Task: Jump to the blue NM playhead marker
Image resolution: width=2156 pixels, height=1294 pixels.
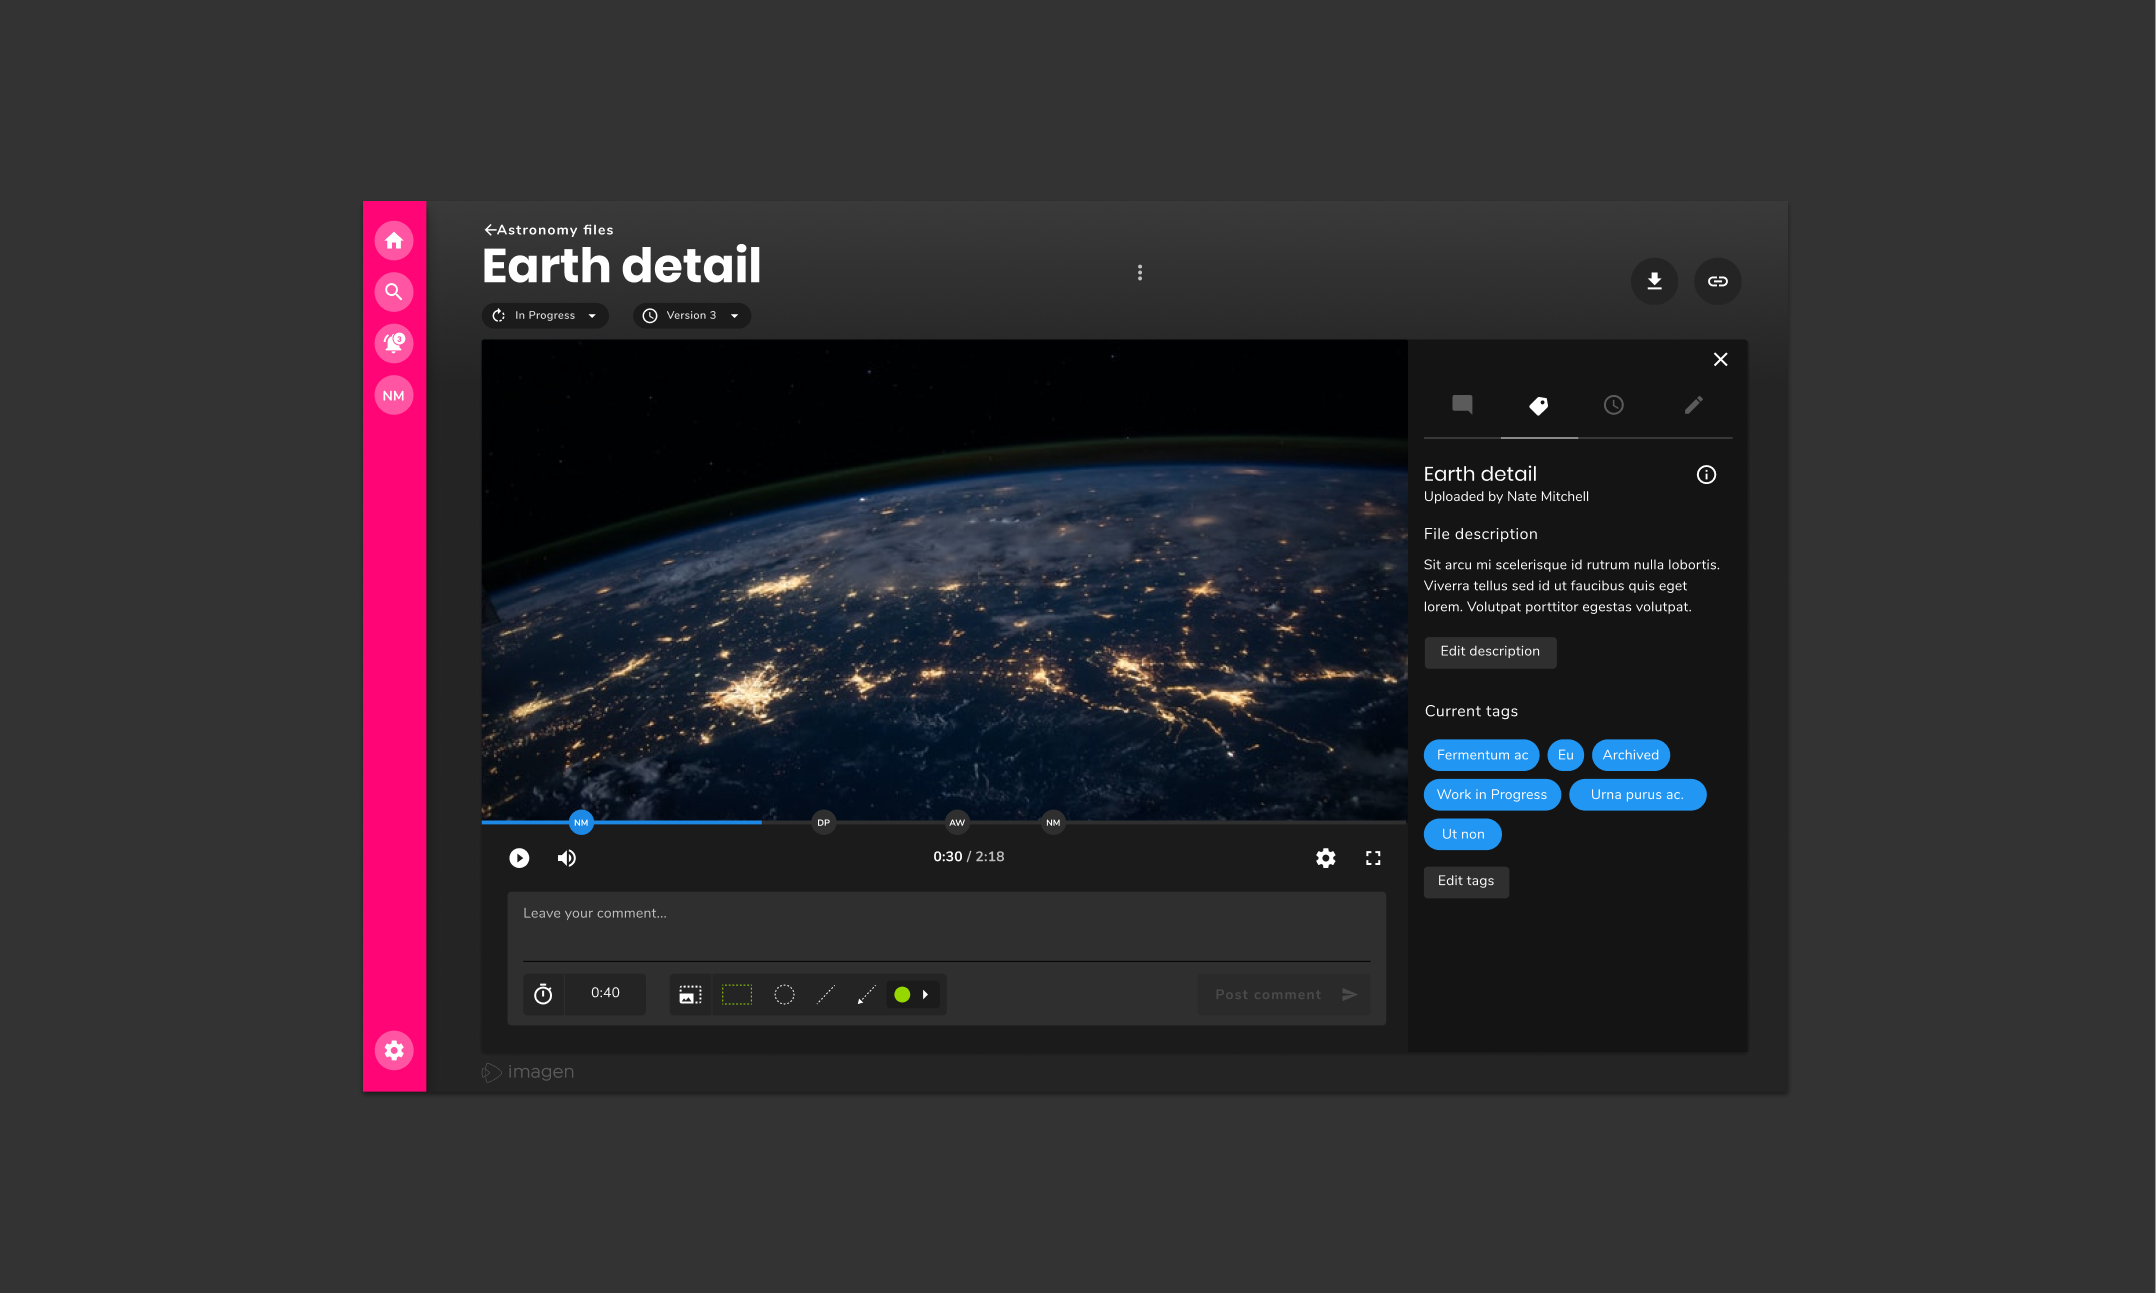Action: click(581, 822)
